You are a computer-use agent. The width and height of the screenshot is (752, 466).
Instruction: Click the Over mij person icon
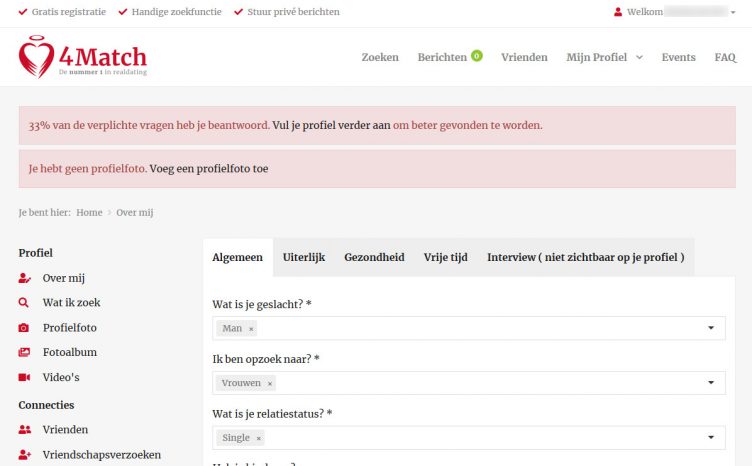(25, 278)
